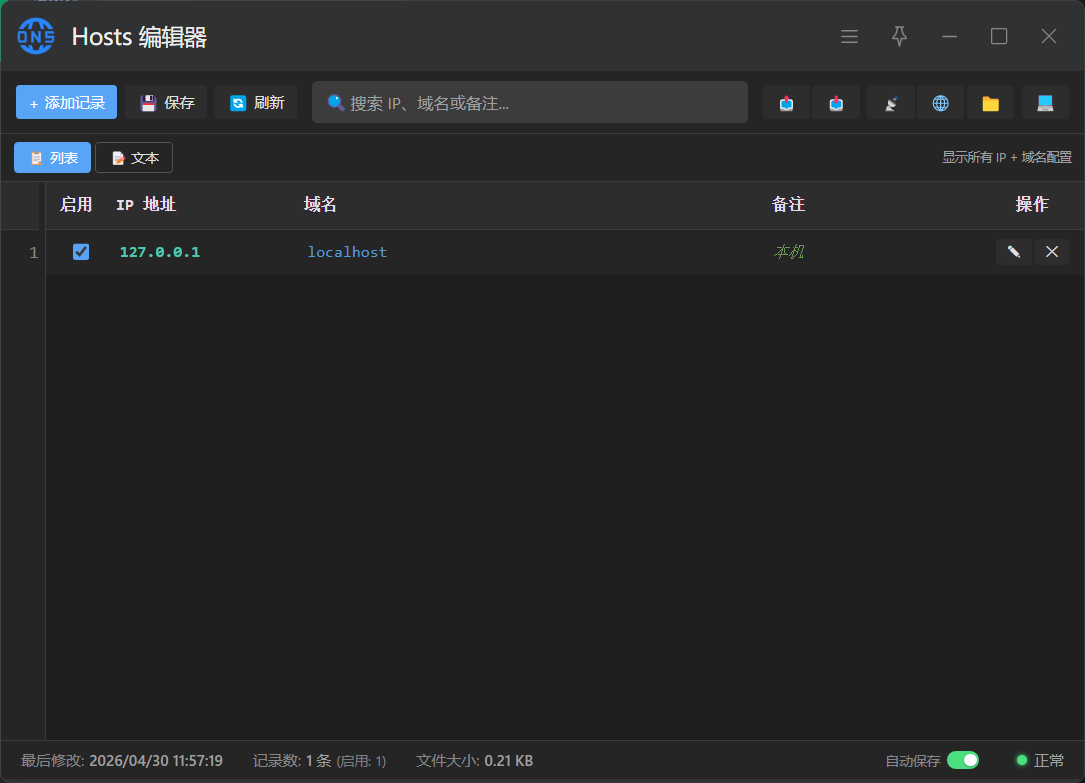Click the 文件大小 0.21 KB status entry
This screenshot has height=783, width=1085.
[x=475, y=761]
